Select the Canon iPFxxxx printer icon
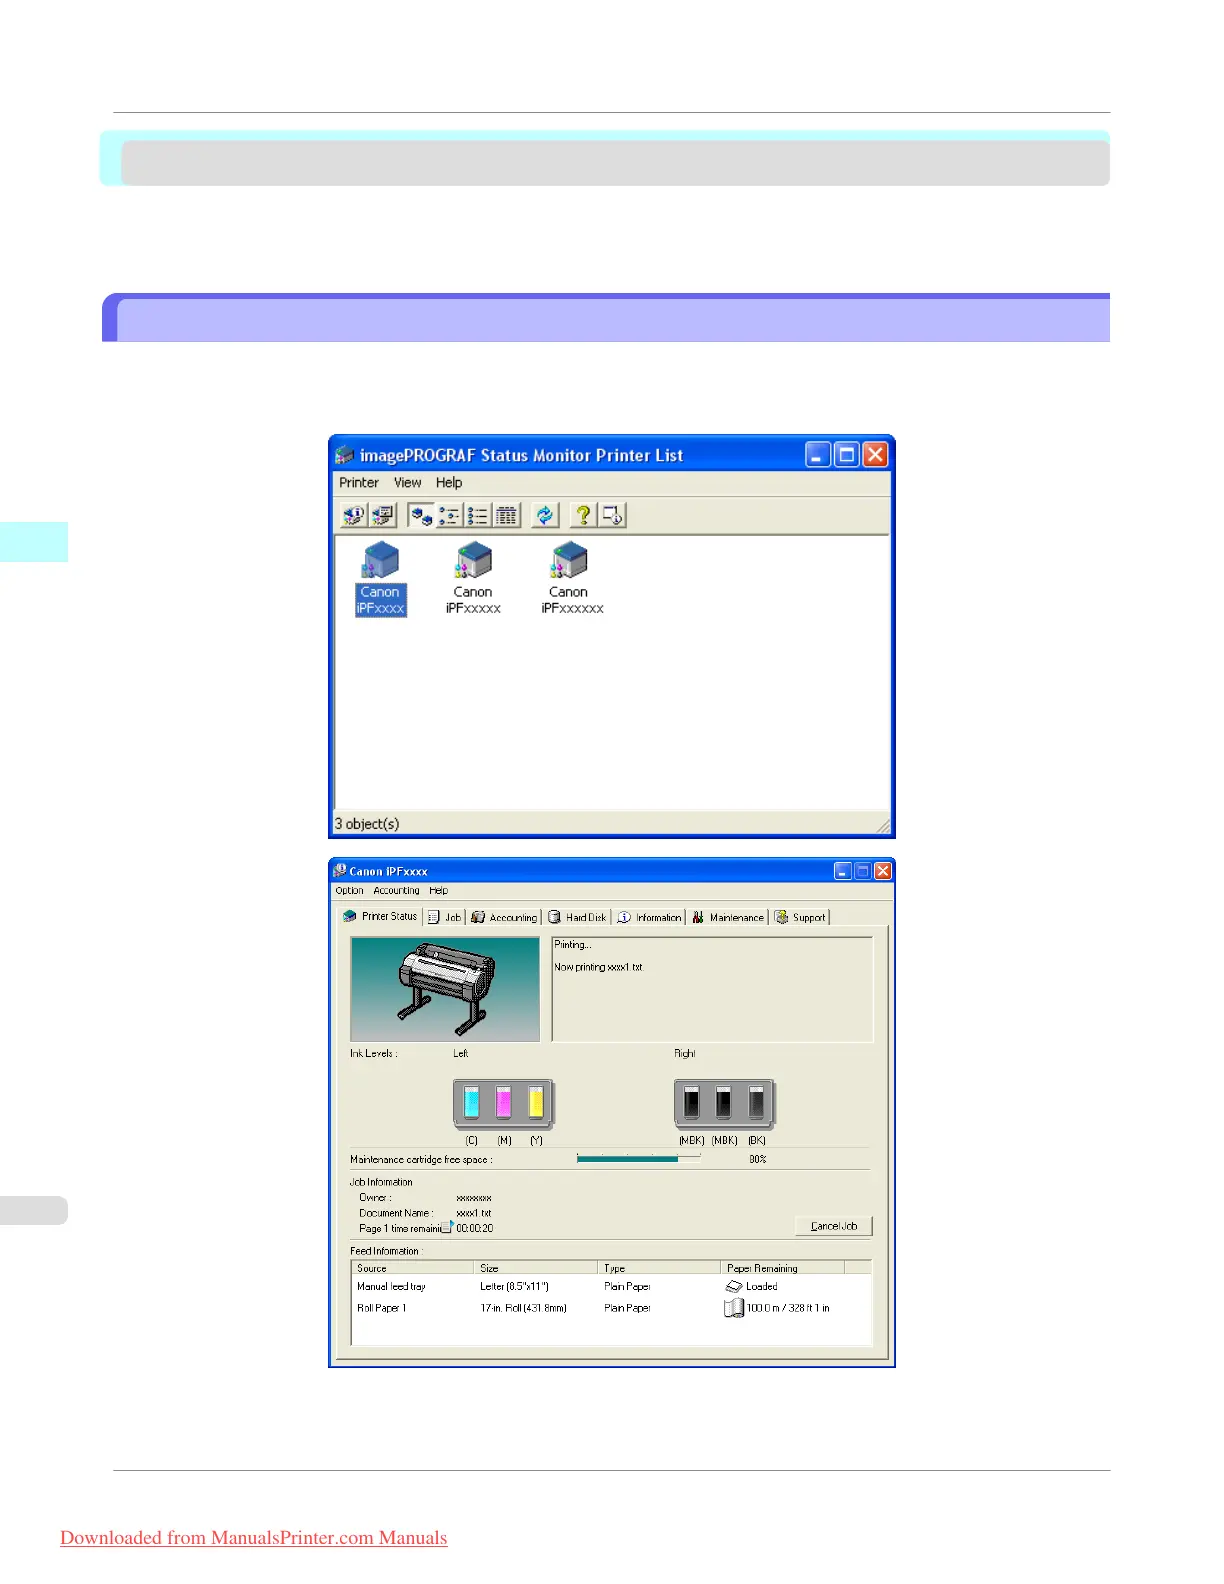Viewport: 1224px width, 1584px height. [381, 579]
